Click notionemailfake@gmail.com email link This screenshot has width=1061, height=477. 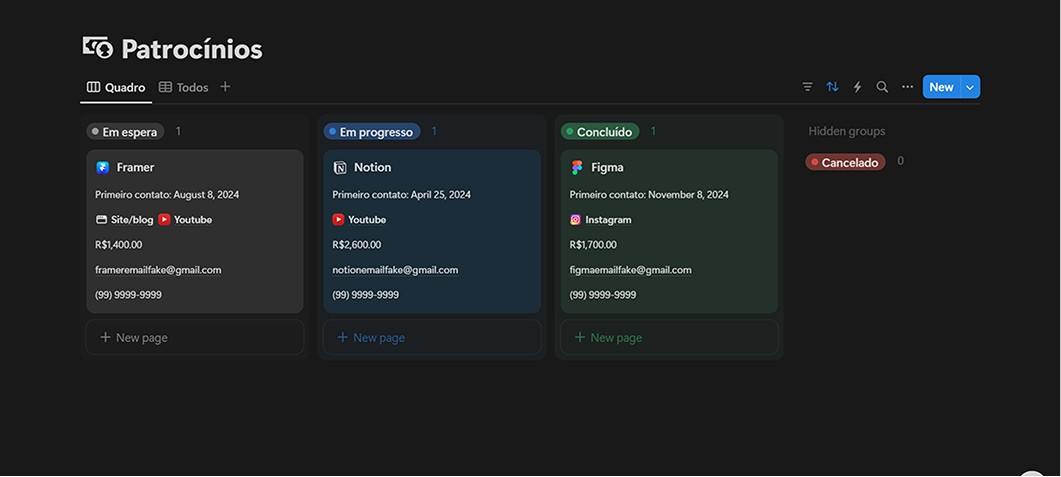[x=395, y=269]
